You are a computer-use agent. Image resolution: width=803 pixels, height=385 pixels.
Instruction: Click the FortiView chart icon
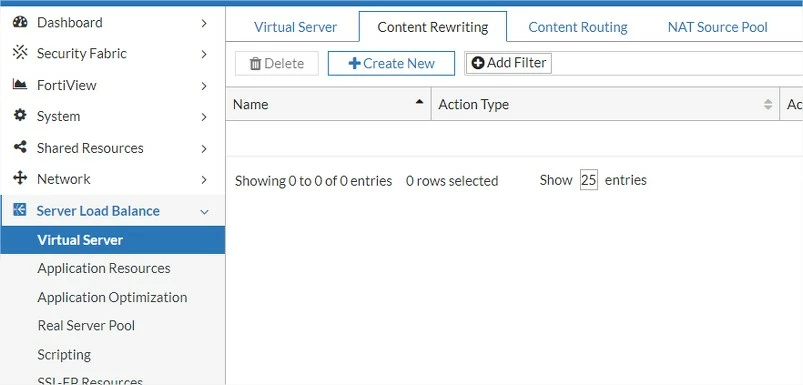[20, 84]
